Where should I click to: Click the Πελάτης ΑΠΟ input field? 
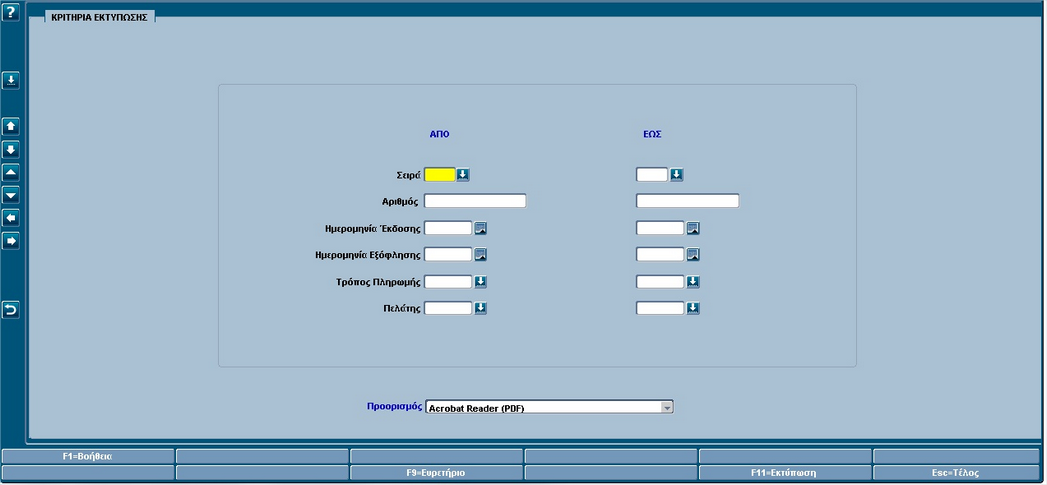(449, 308)
